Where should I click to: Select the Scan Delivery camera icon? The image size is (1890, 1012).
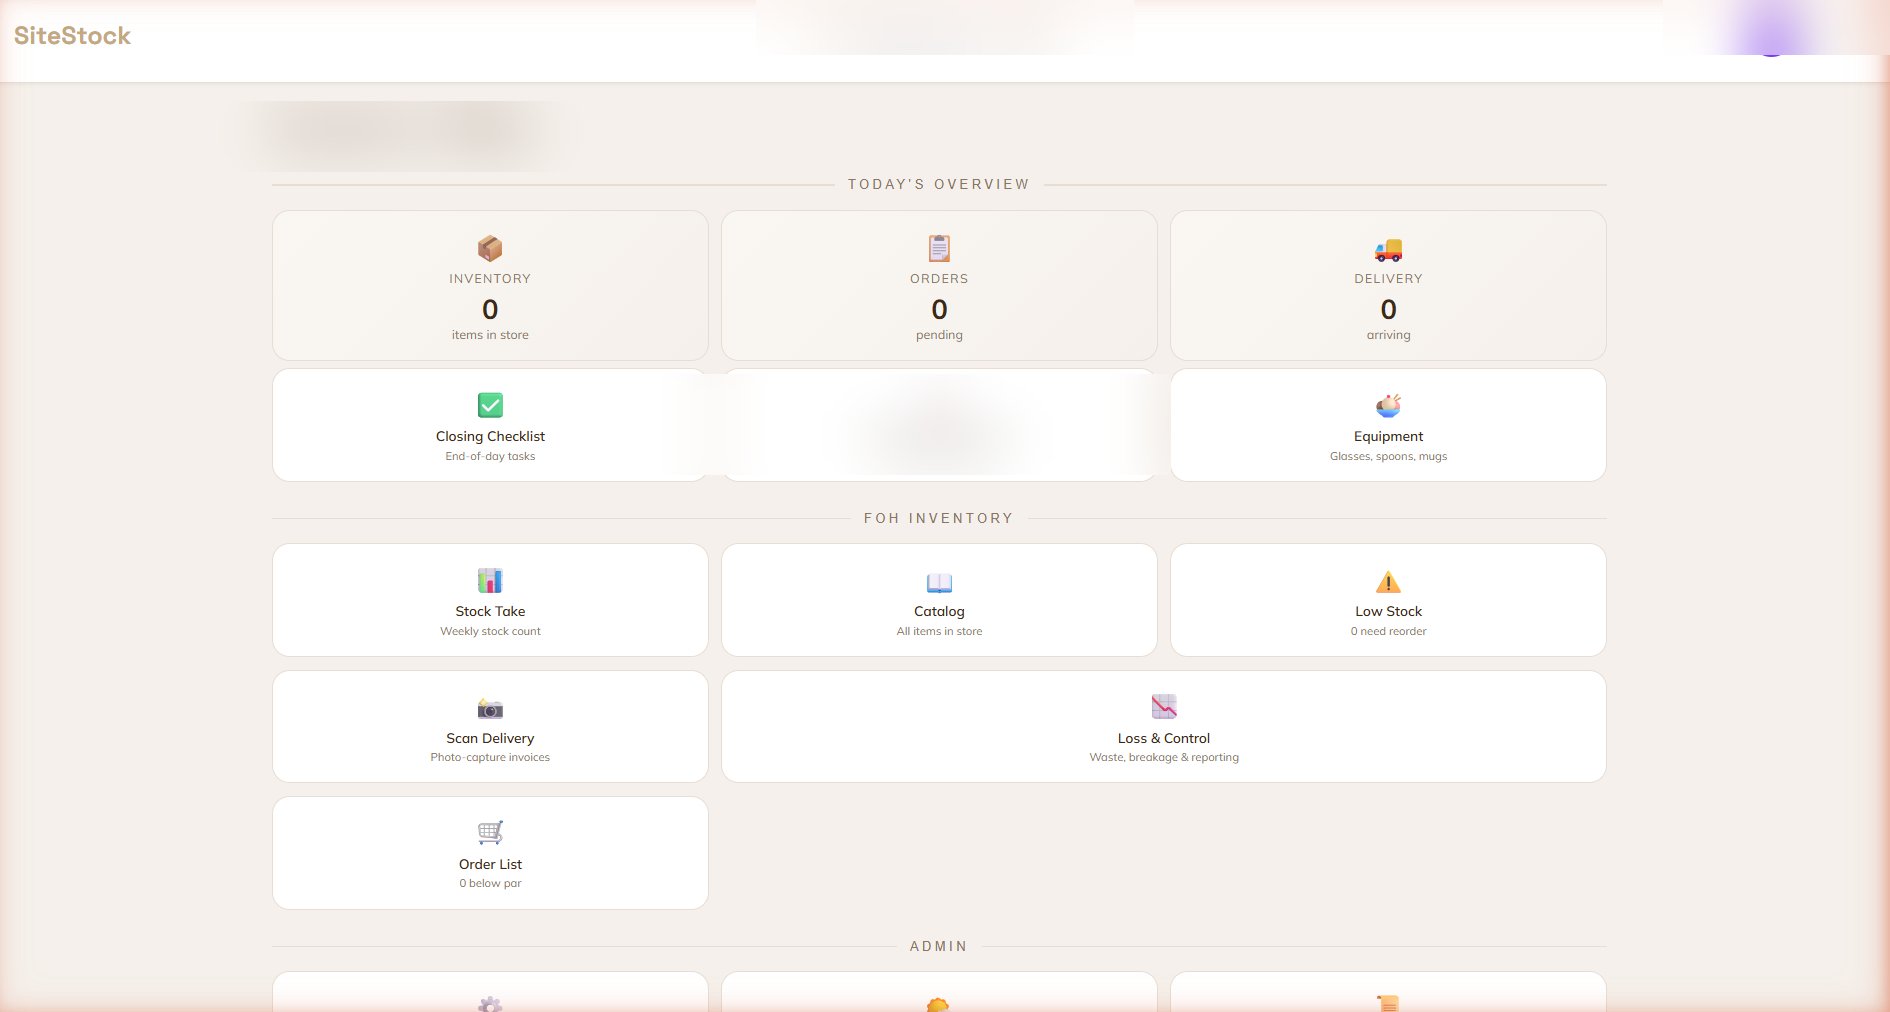coord(490,708)
